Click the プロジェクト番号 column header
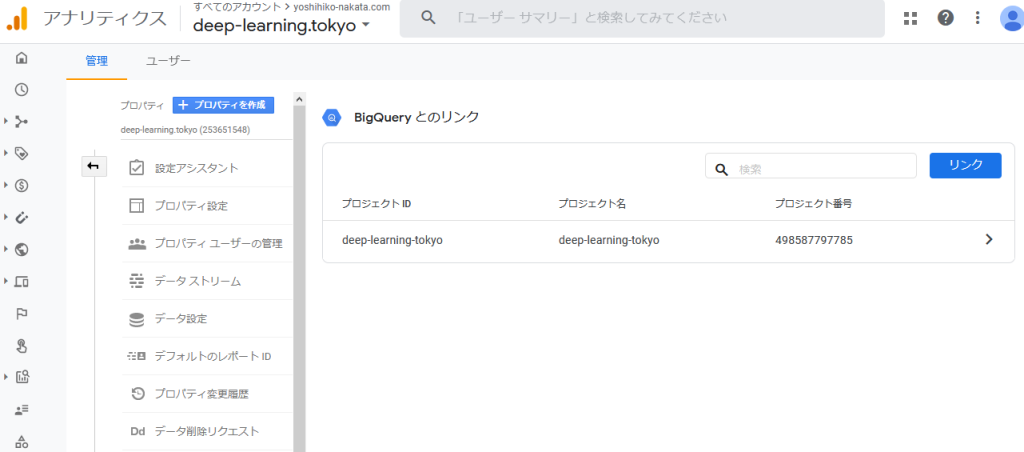 click(813, 204)
